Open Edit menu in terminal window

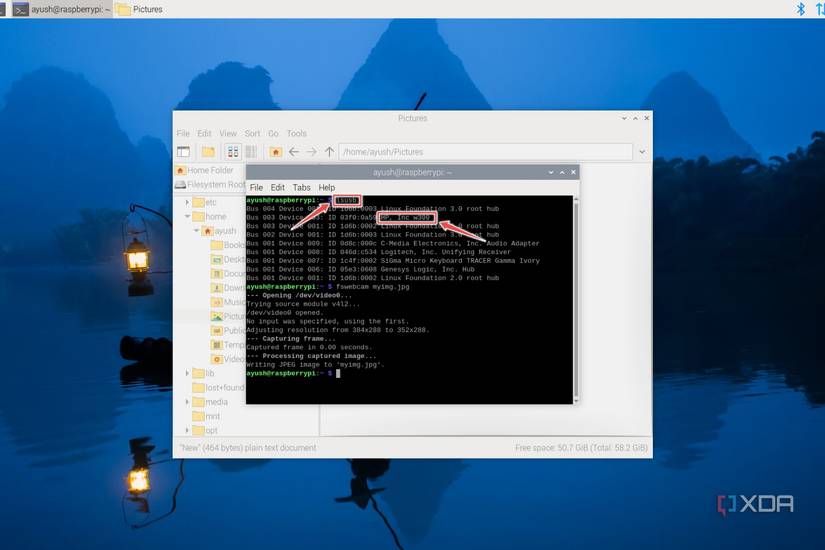[277, 187]
